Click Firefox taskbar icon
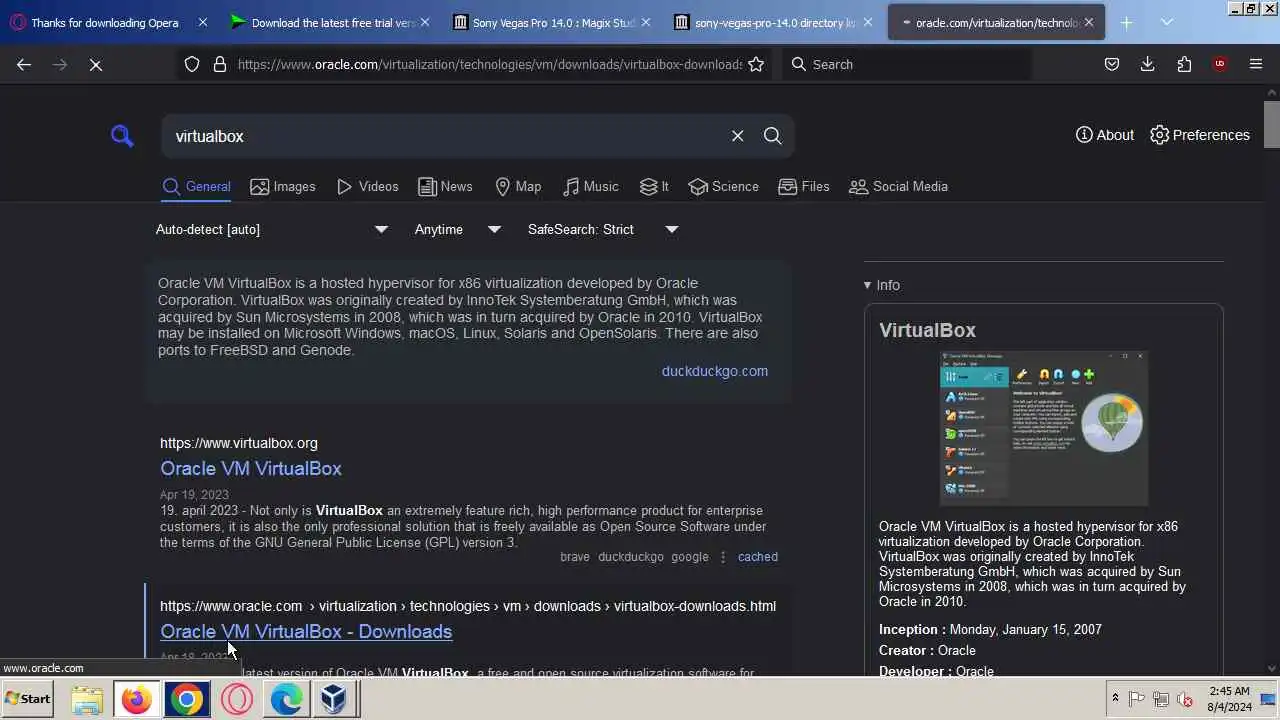 tap(136, 699)
